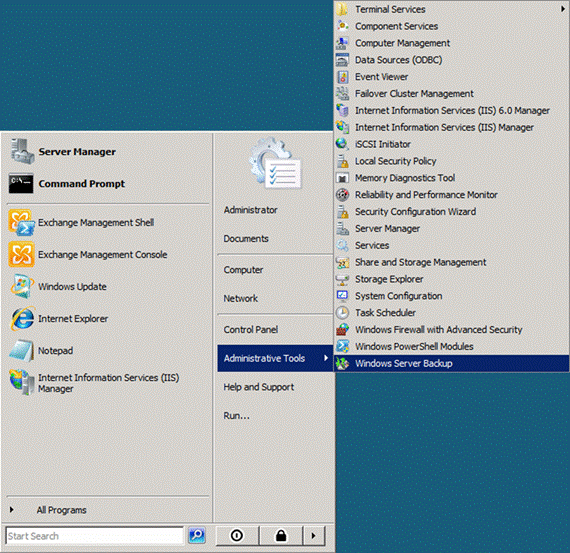
Task: Click the Services gears icon
Action: point(342,245)
